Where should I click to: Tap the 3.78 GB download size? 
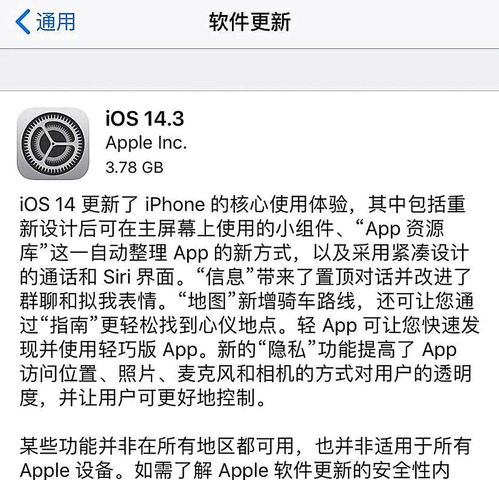[134, 167]
